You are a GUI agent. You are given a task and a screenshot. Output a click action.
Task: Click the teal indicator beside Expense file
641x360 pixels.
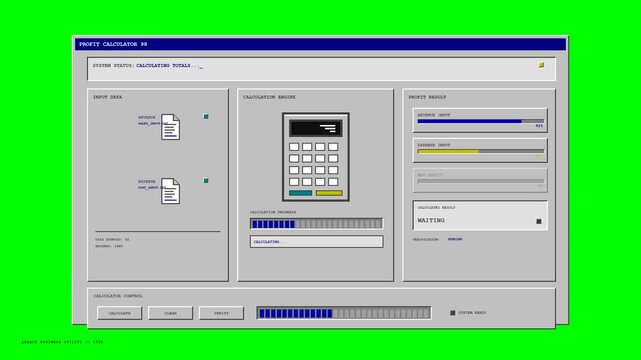[206, 181]
